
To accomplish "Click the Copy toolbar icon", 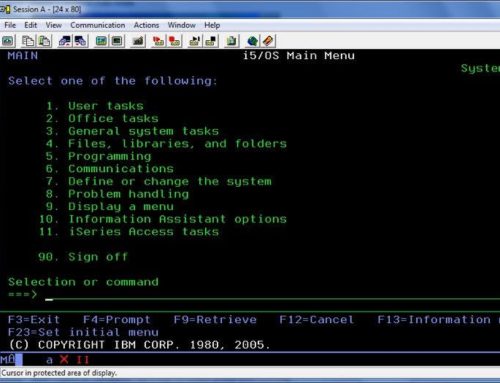I will coord(28,41).
